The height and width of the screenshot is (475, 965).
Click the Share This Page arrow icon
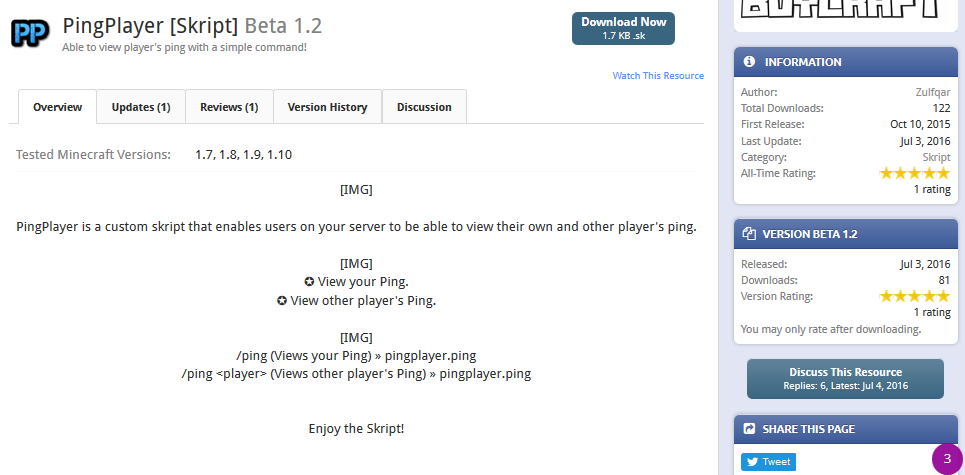(x=749, y=429)
